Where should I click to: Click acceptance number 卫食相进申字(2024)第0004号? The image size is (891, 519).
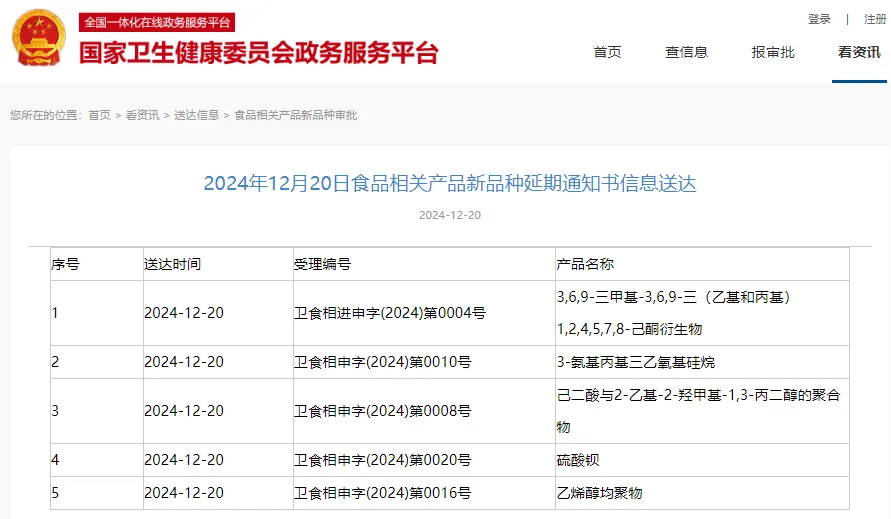point(389,313)
